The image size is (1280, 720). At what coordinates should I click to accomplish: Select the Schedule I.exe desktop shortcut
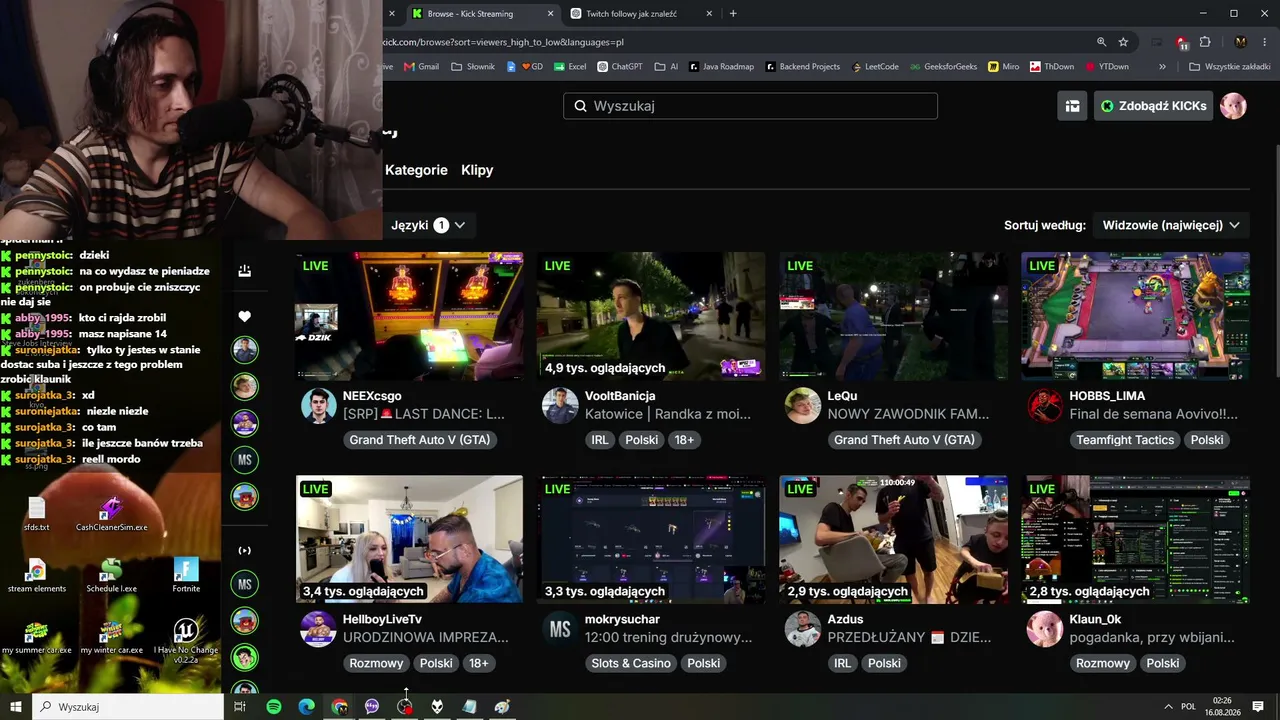click(111, 575)
